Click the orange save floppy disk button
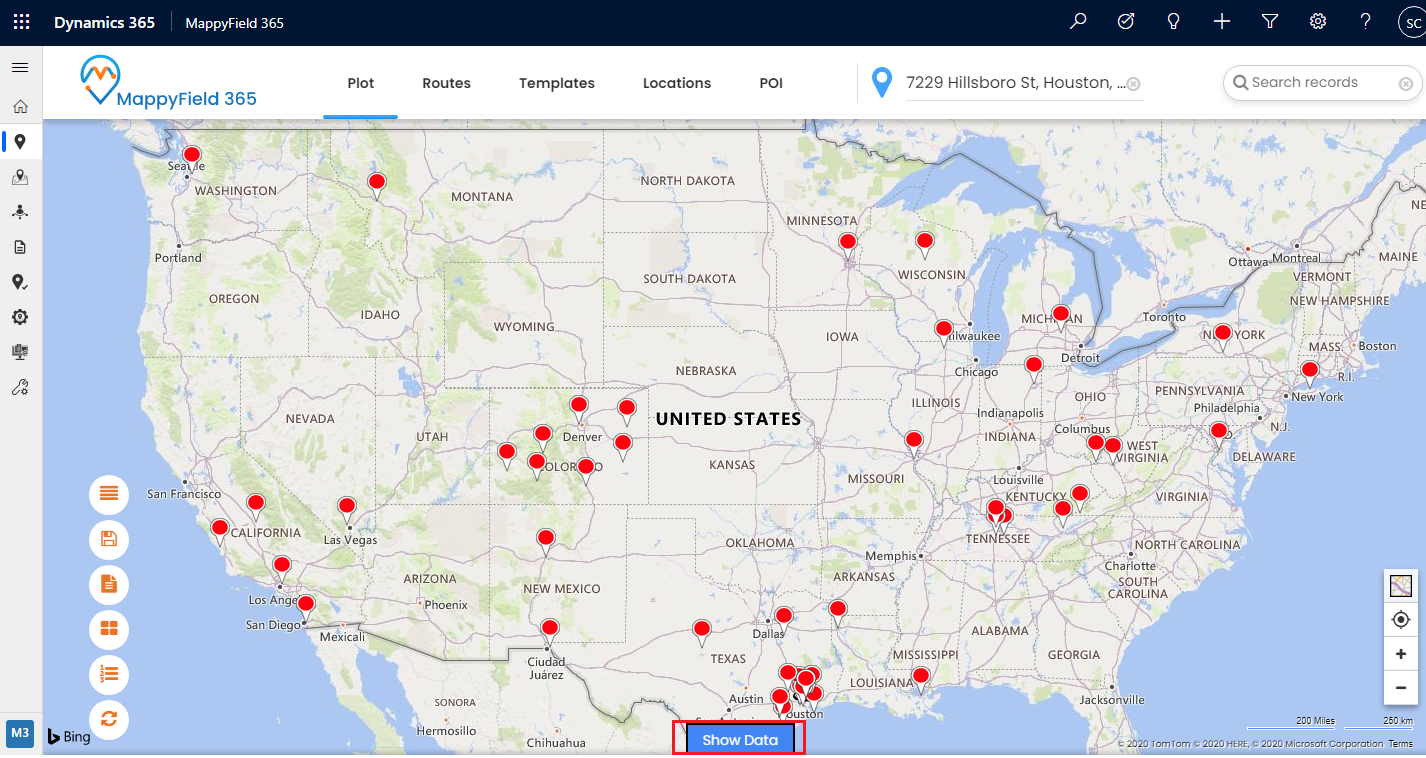Viewport: 1426px width, 758px height. [x=109, y=540]
